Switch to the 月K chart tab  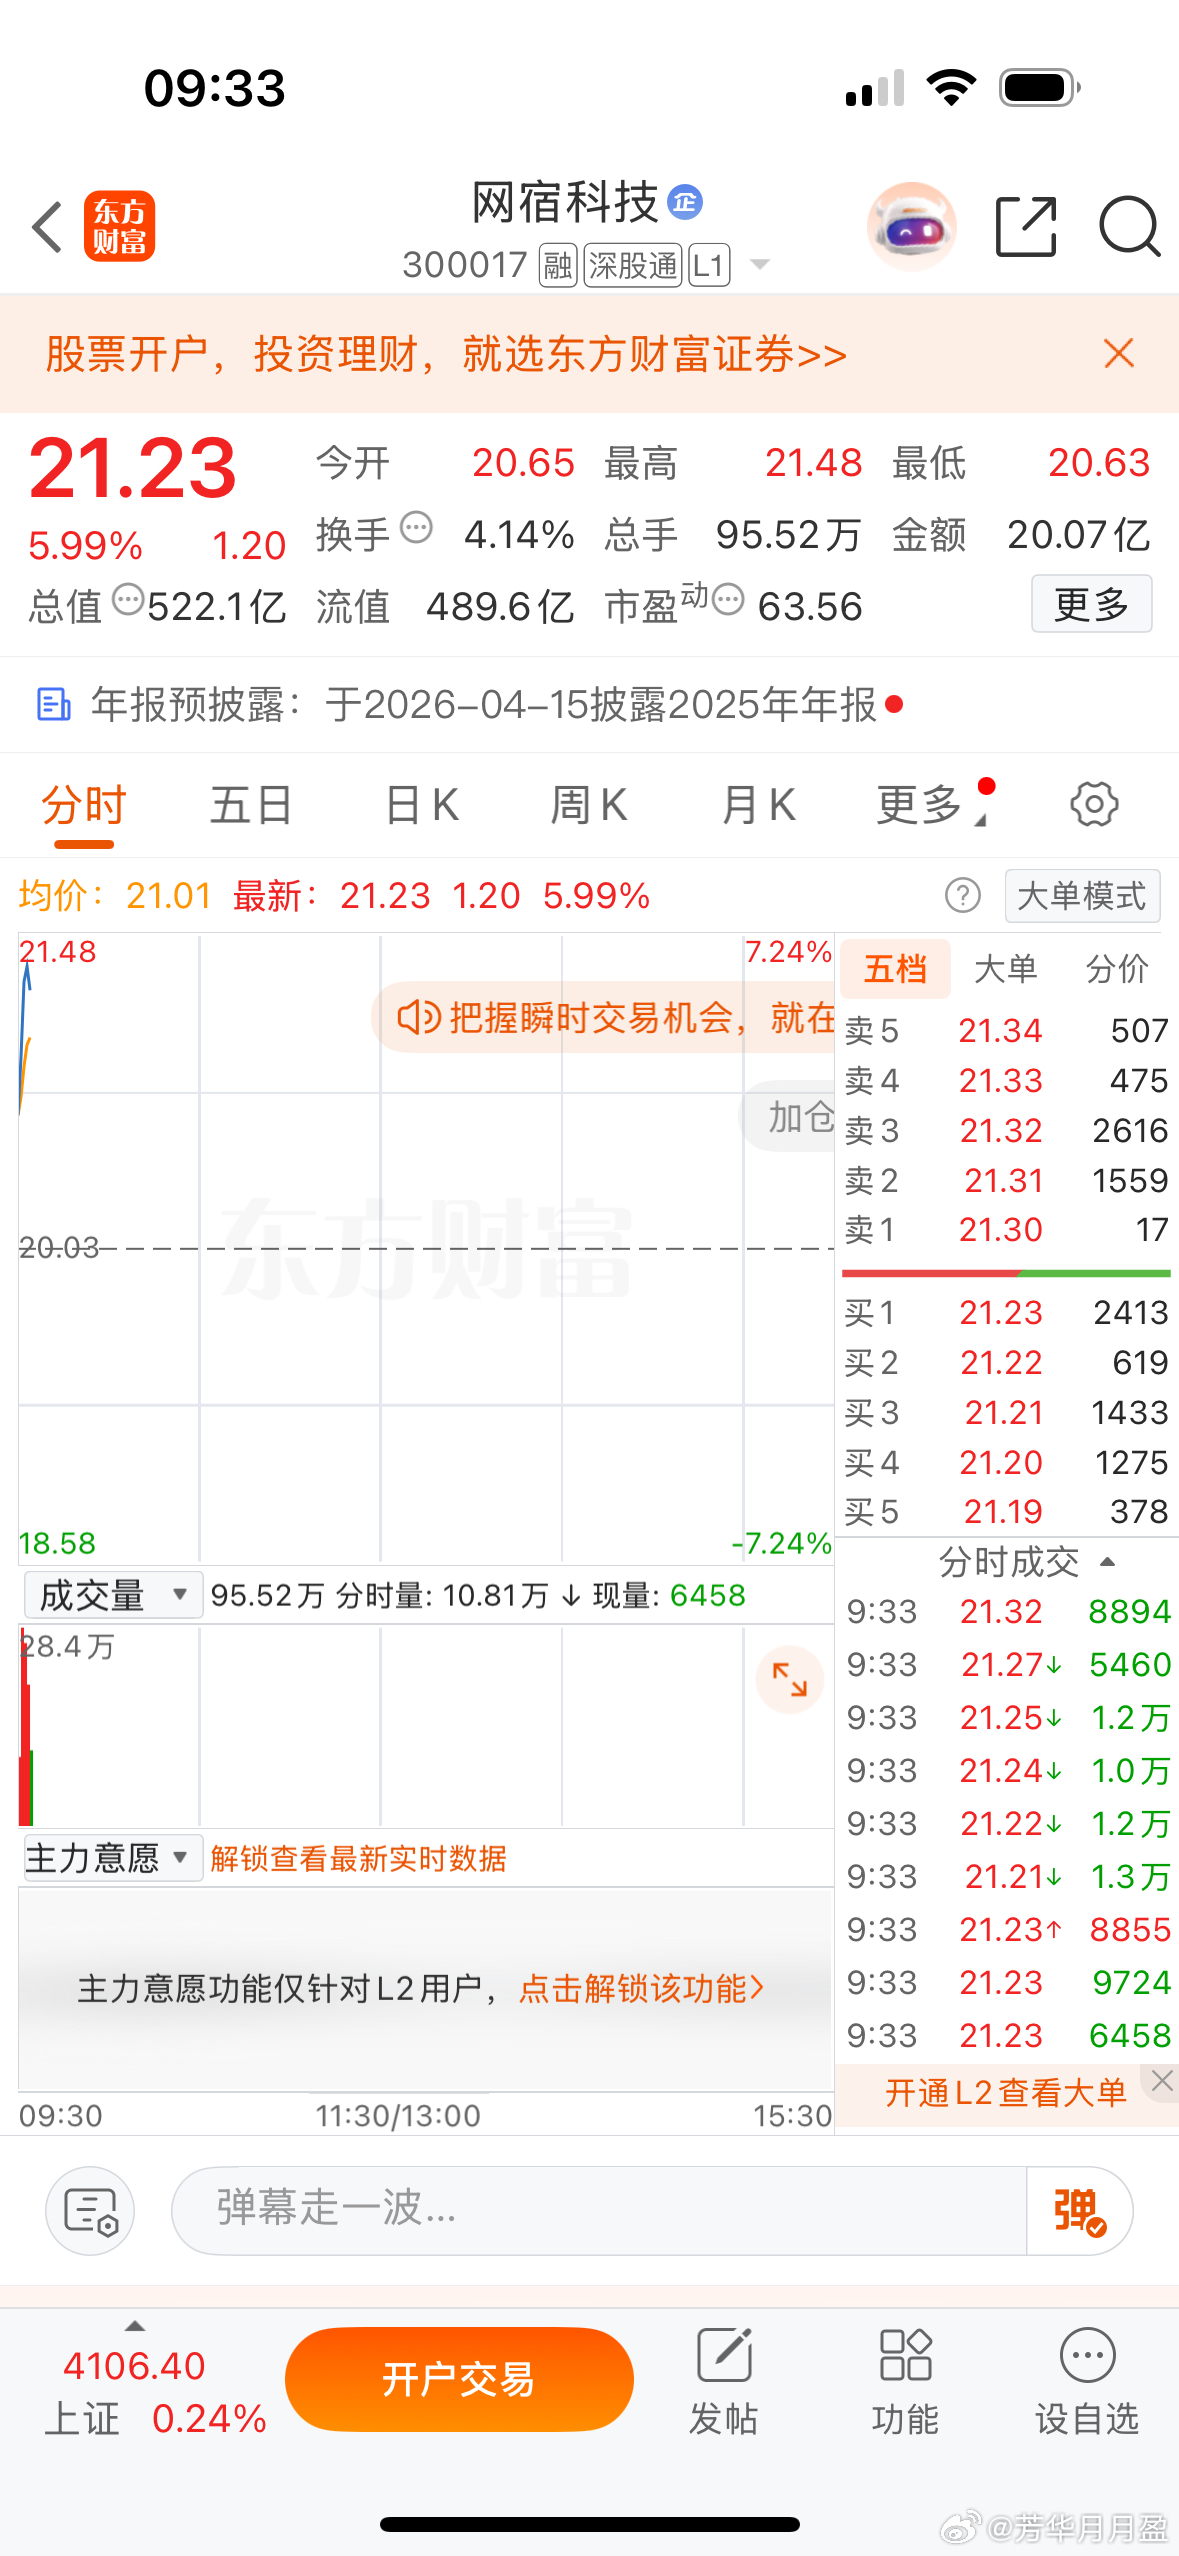click(x=759, y=805)
